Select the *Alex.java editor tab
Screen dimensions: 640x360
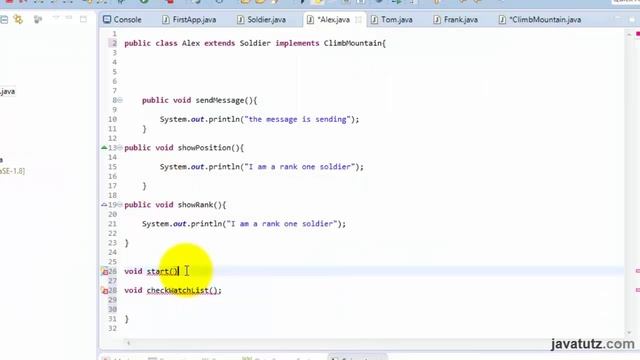tap(334, 20)
